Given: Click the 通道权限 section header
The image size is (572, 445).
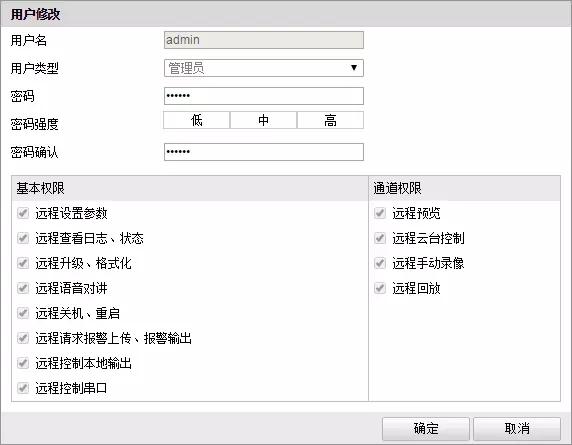Looking at the screenshot, I should tap(464, 188).
